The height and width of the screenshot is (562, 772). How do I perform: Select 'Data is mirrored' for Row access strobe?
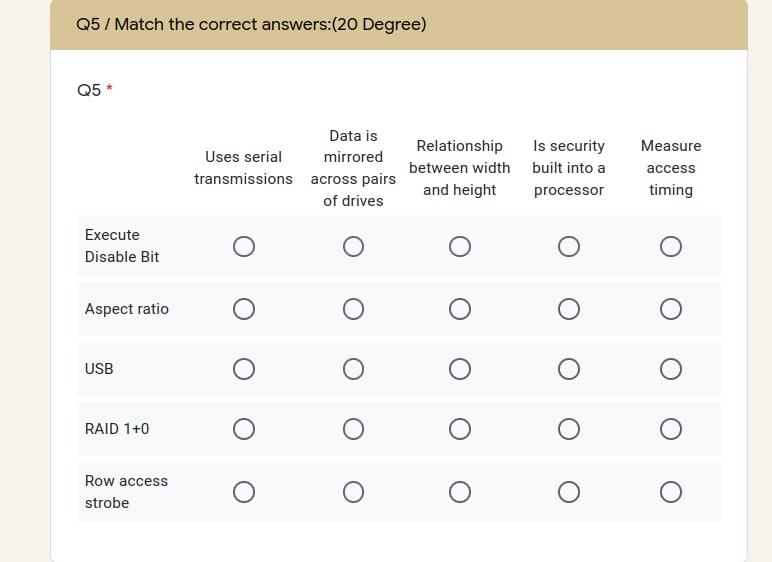[353, 492]
